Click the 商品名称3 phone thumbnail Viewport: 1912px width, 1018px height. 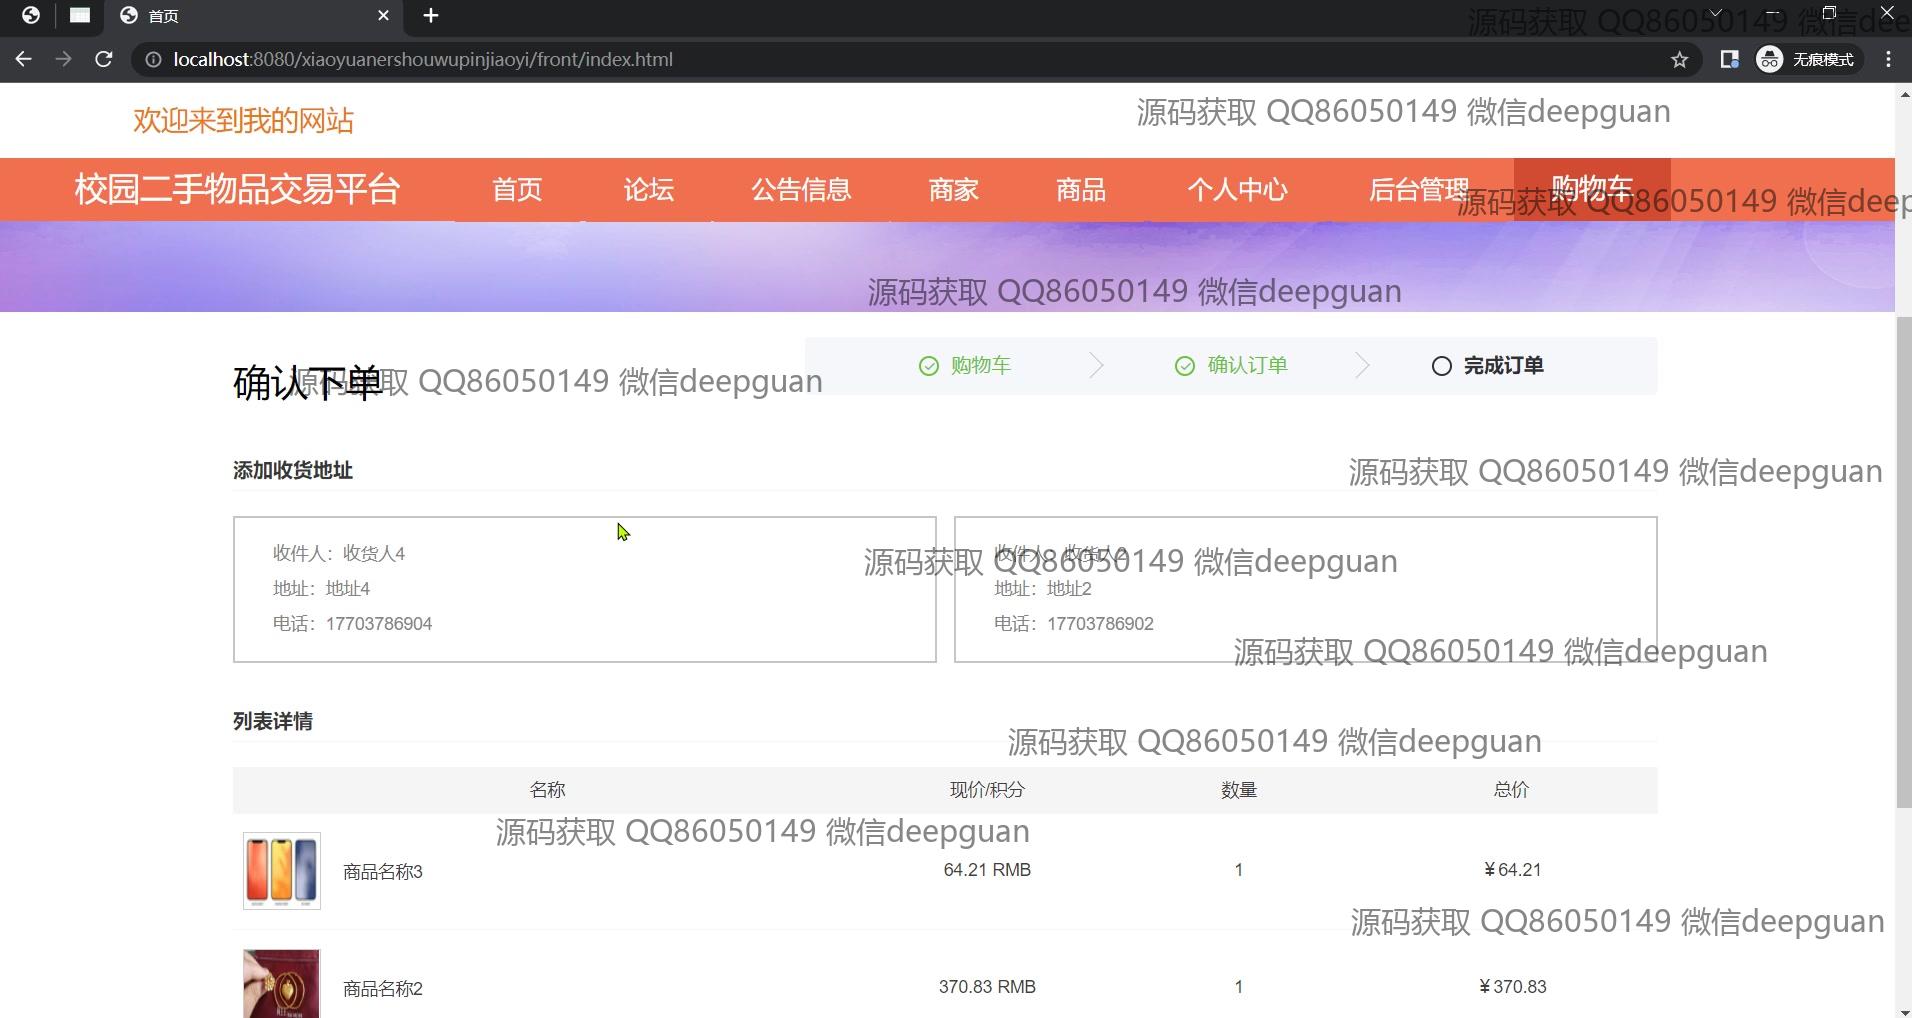(281, 870)
